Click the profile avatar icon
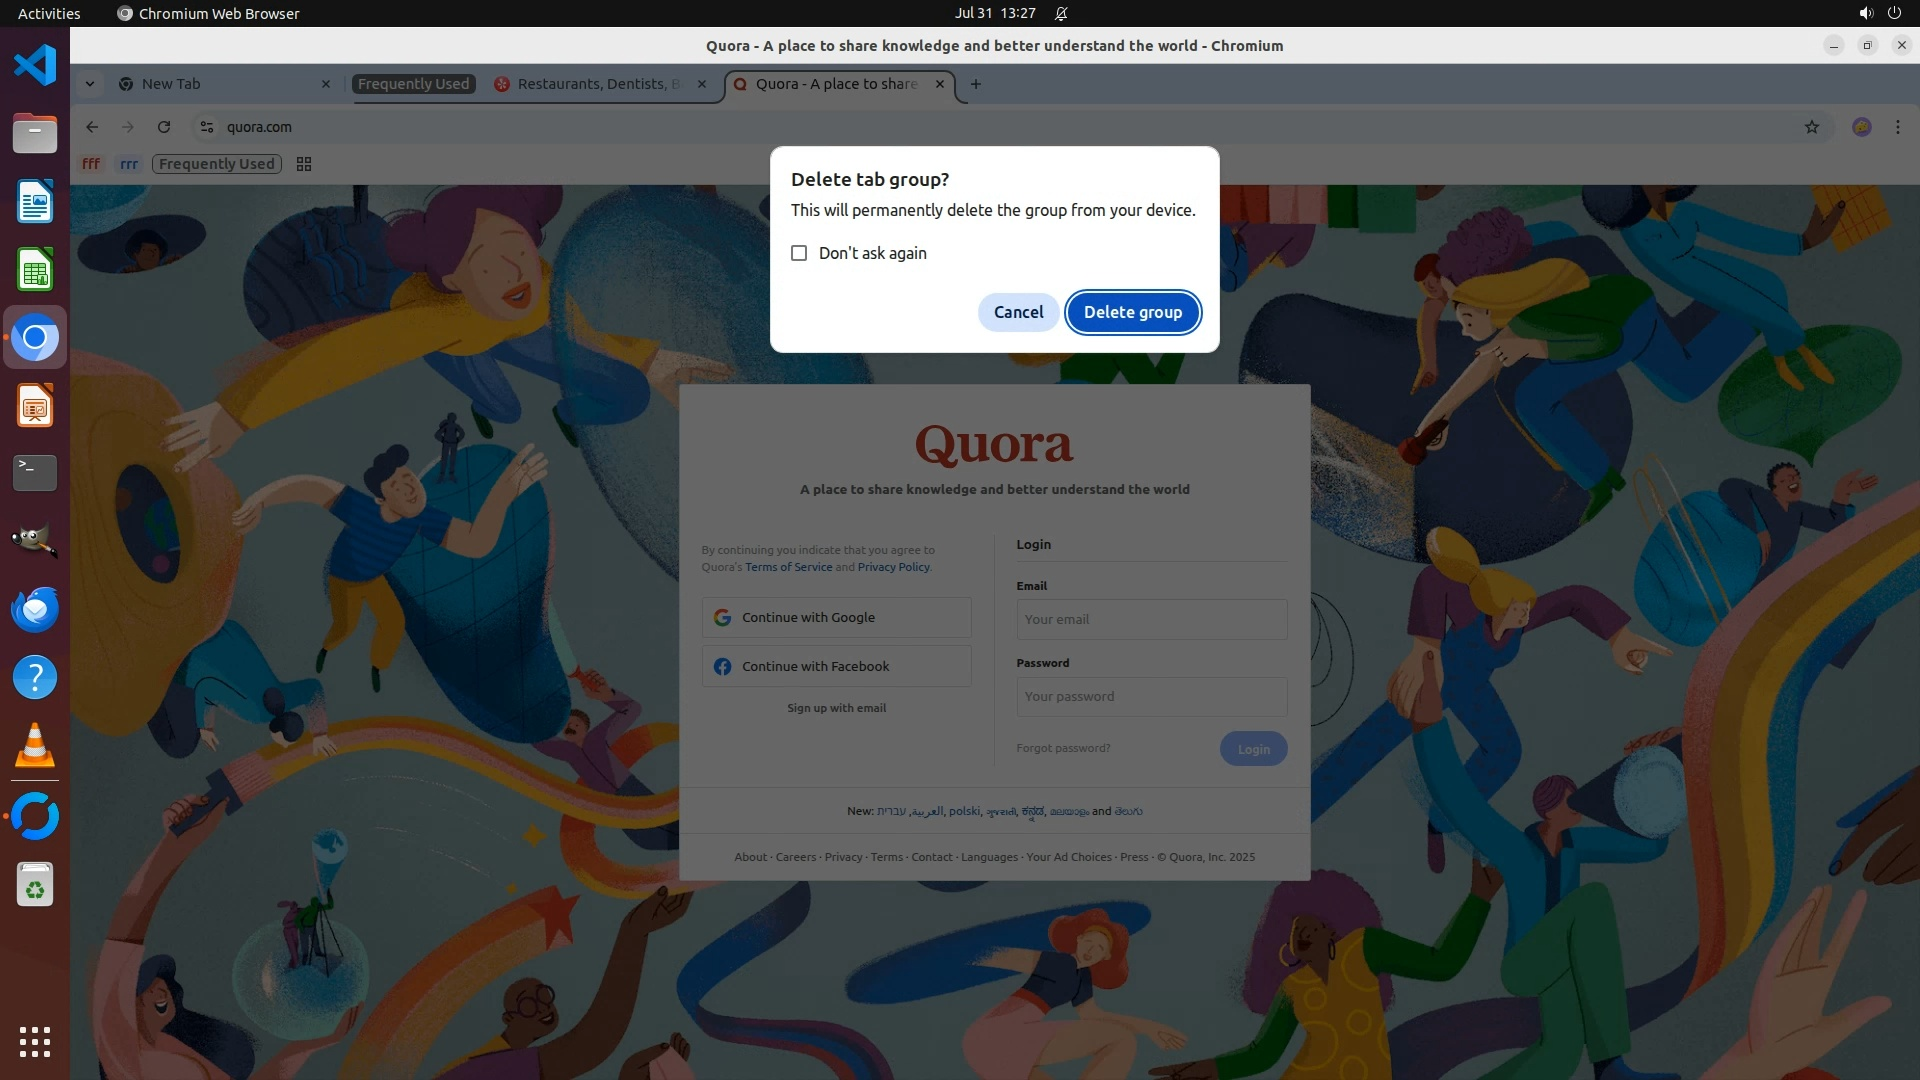 (1861, 127)
